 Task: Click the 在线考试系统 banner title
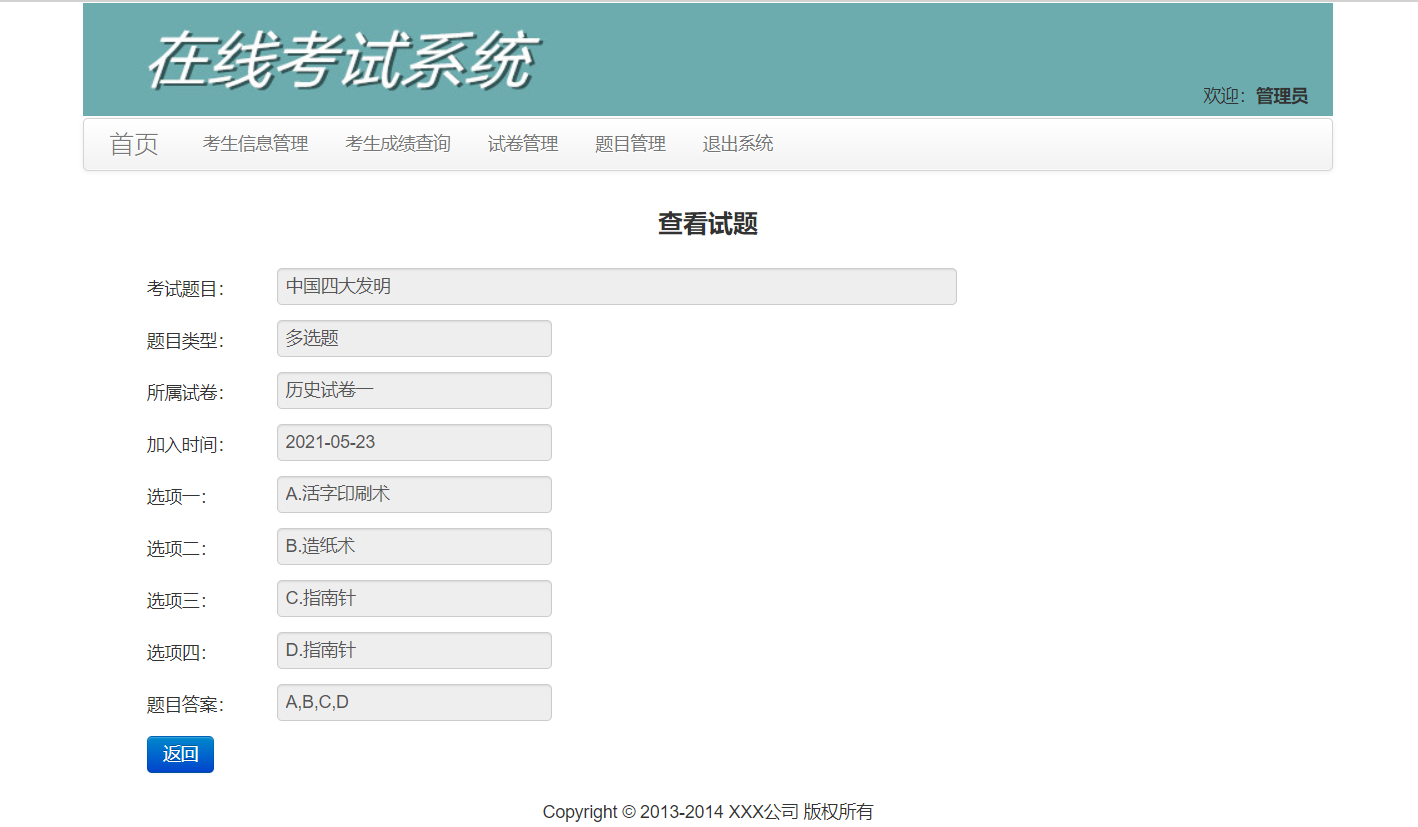(x=343, y=62)
